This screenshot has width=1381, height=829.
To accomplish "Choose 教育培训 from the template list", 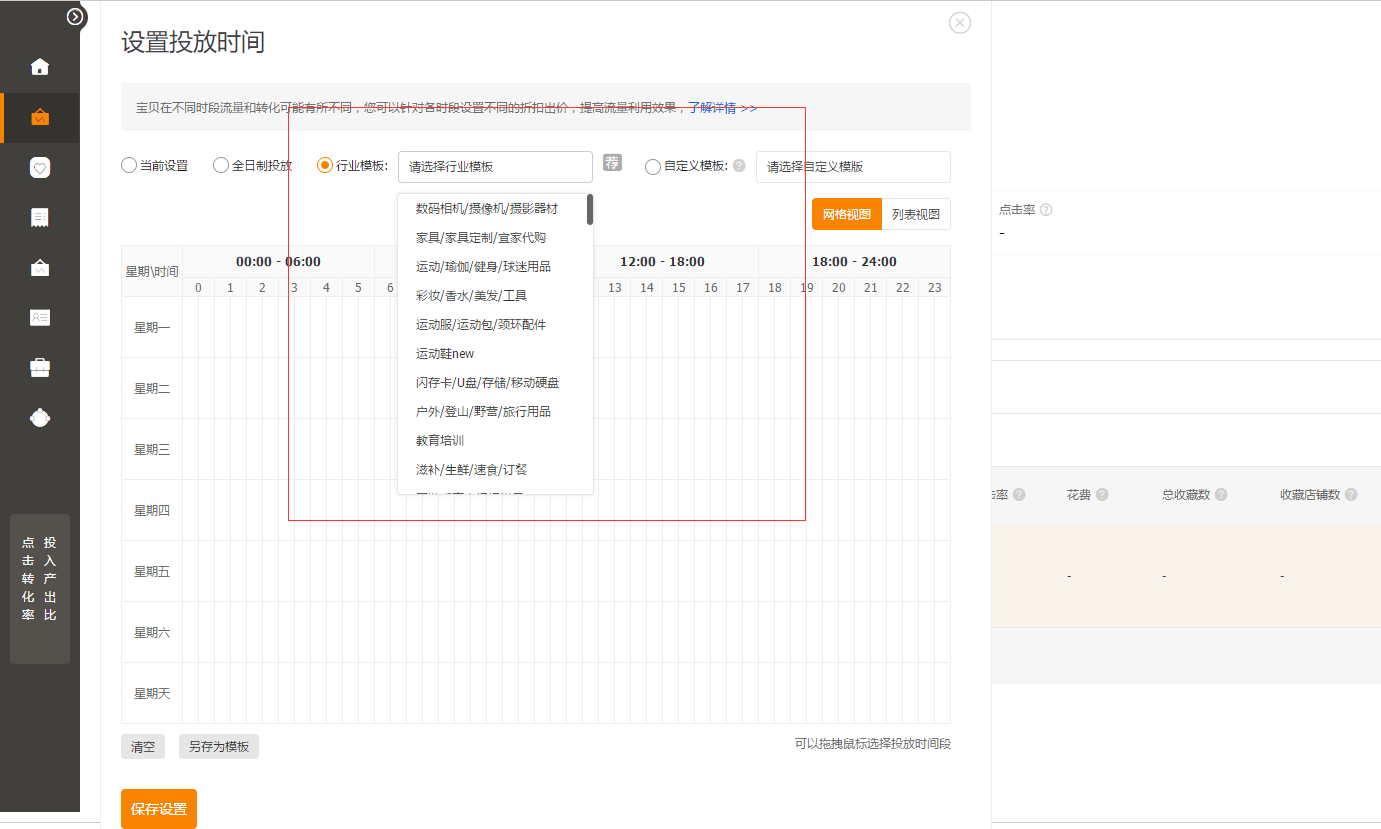I will point(440,441).
